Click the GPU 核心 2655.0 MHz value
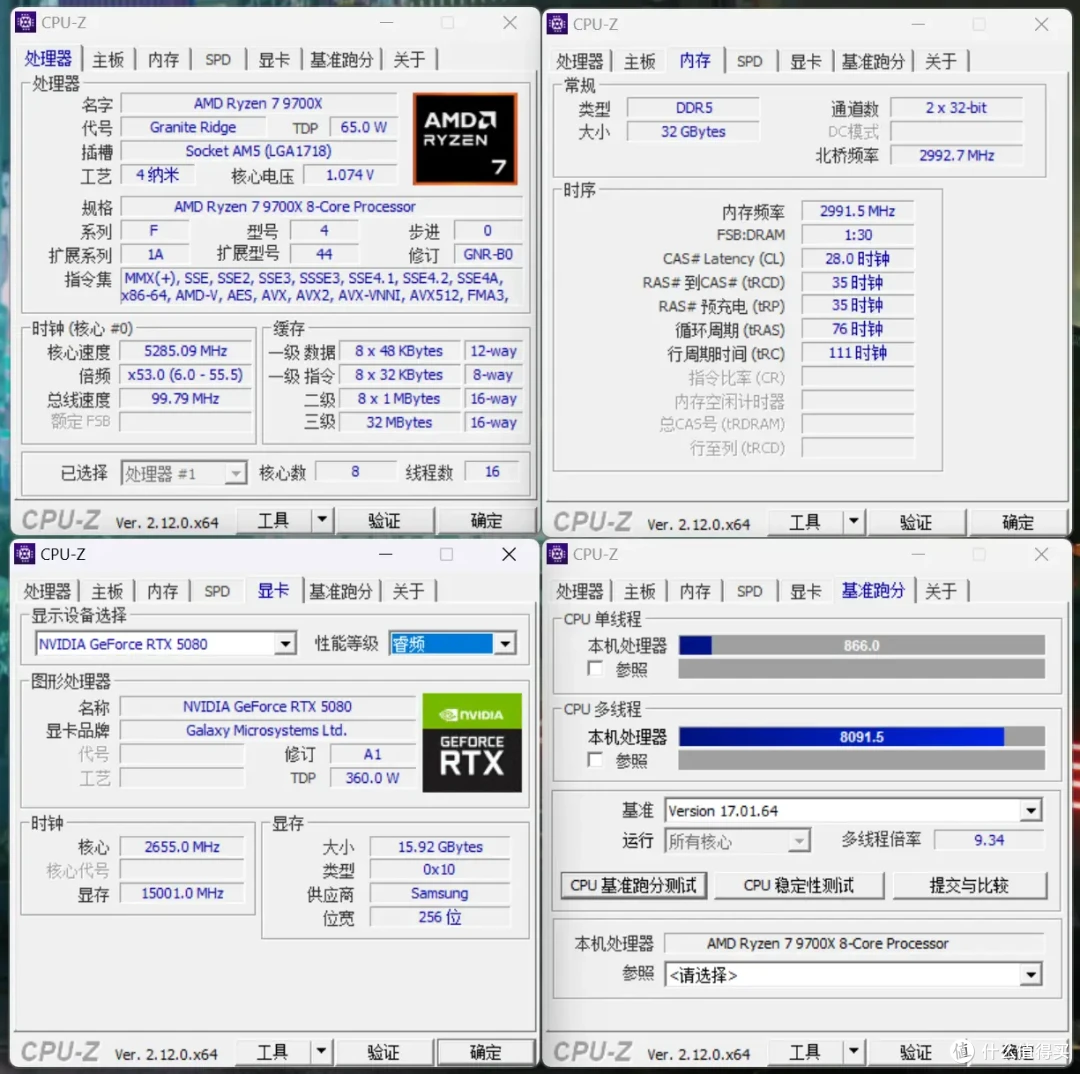Screen dimensions: 1080x1074 click(x=182, y=847)
